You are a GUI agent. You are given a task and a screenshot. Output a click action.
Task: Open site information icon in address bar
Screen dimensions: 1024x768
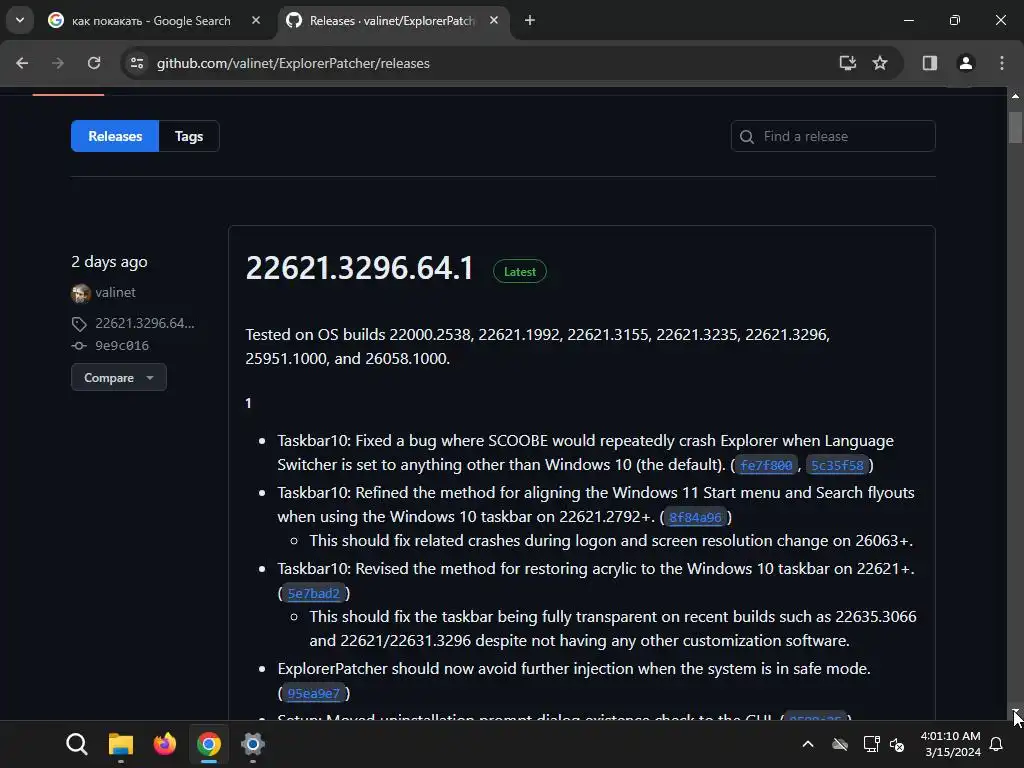point(137,63)
